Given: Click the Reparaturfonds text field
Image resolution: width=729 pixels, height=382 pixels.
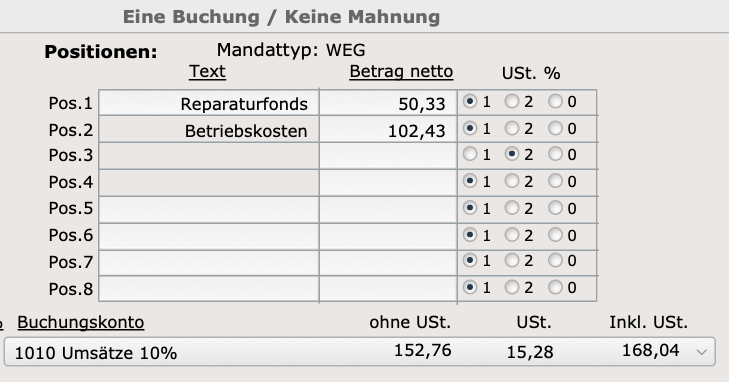Looking at the screenshot, I should click(209, 103).
